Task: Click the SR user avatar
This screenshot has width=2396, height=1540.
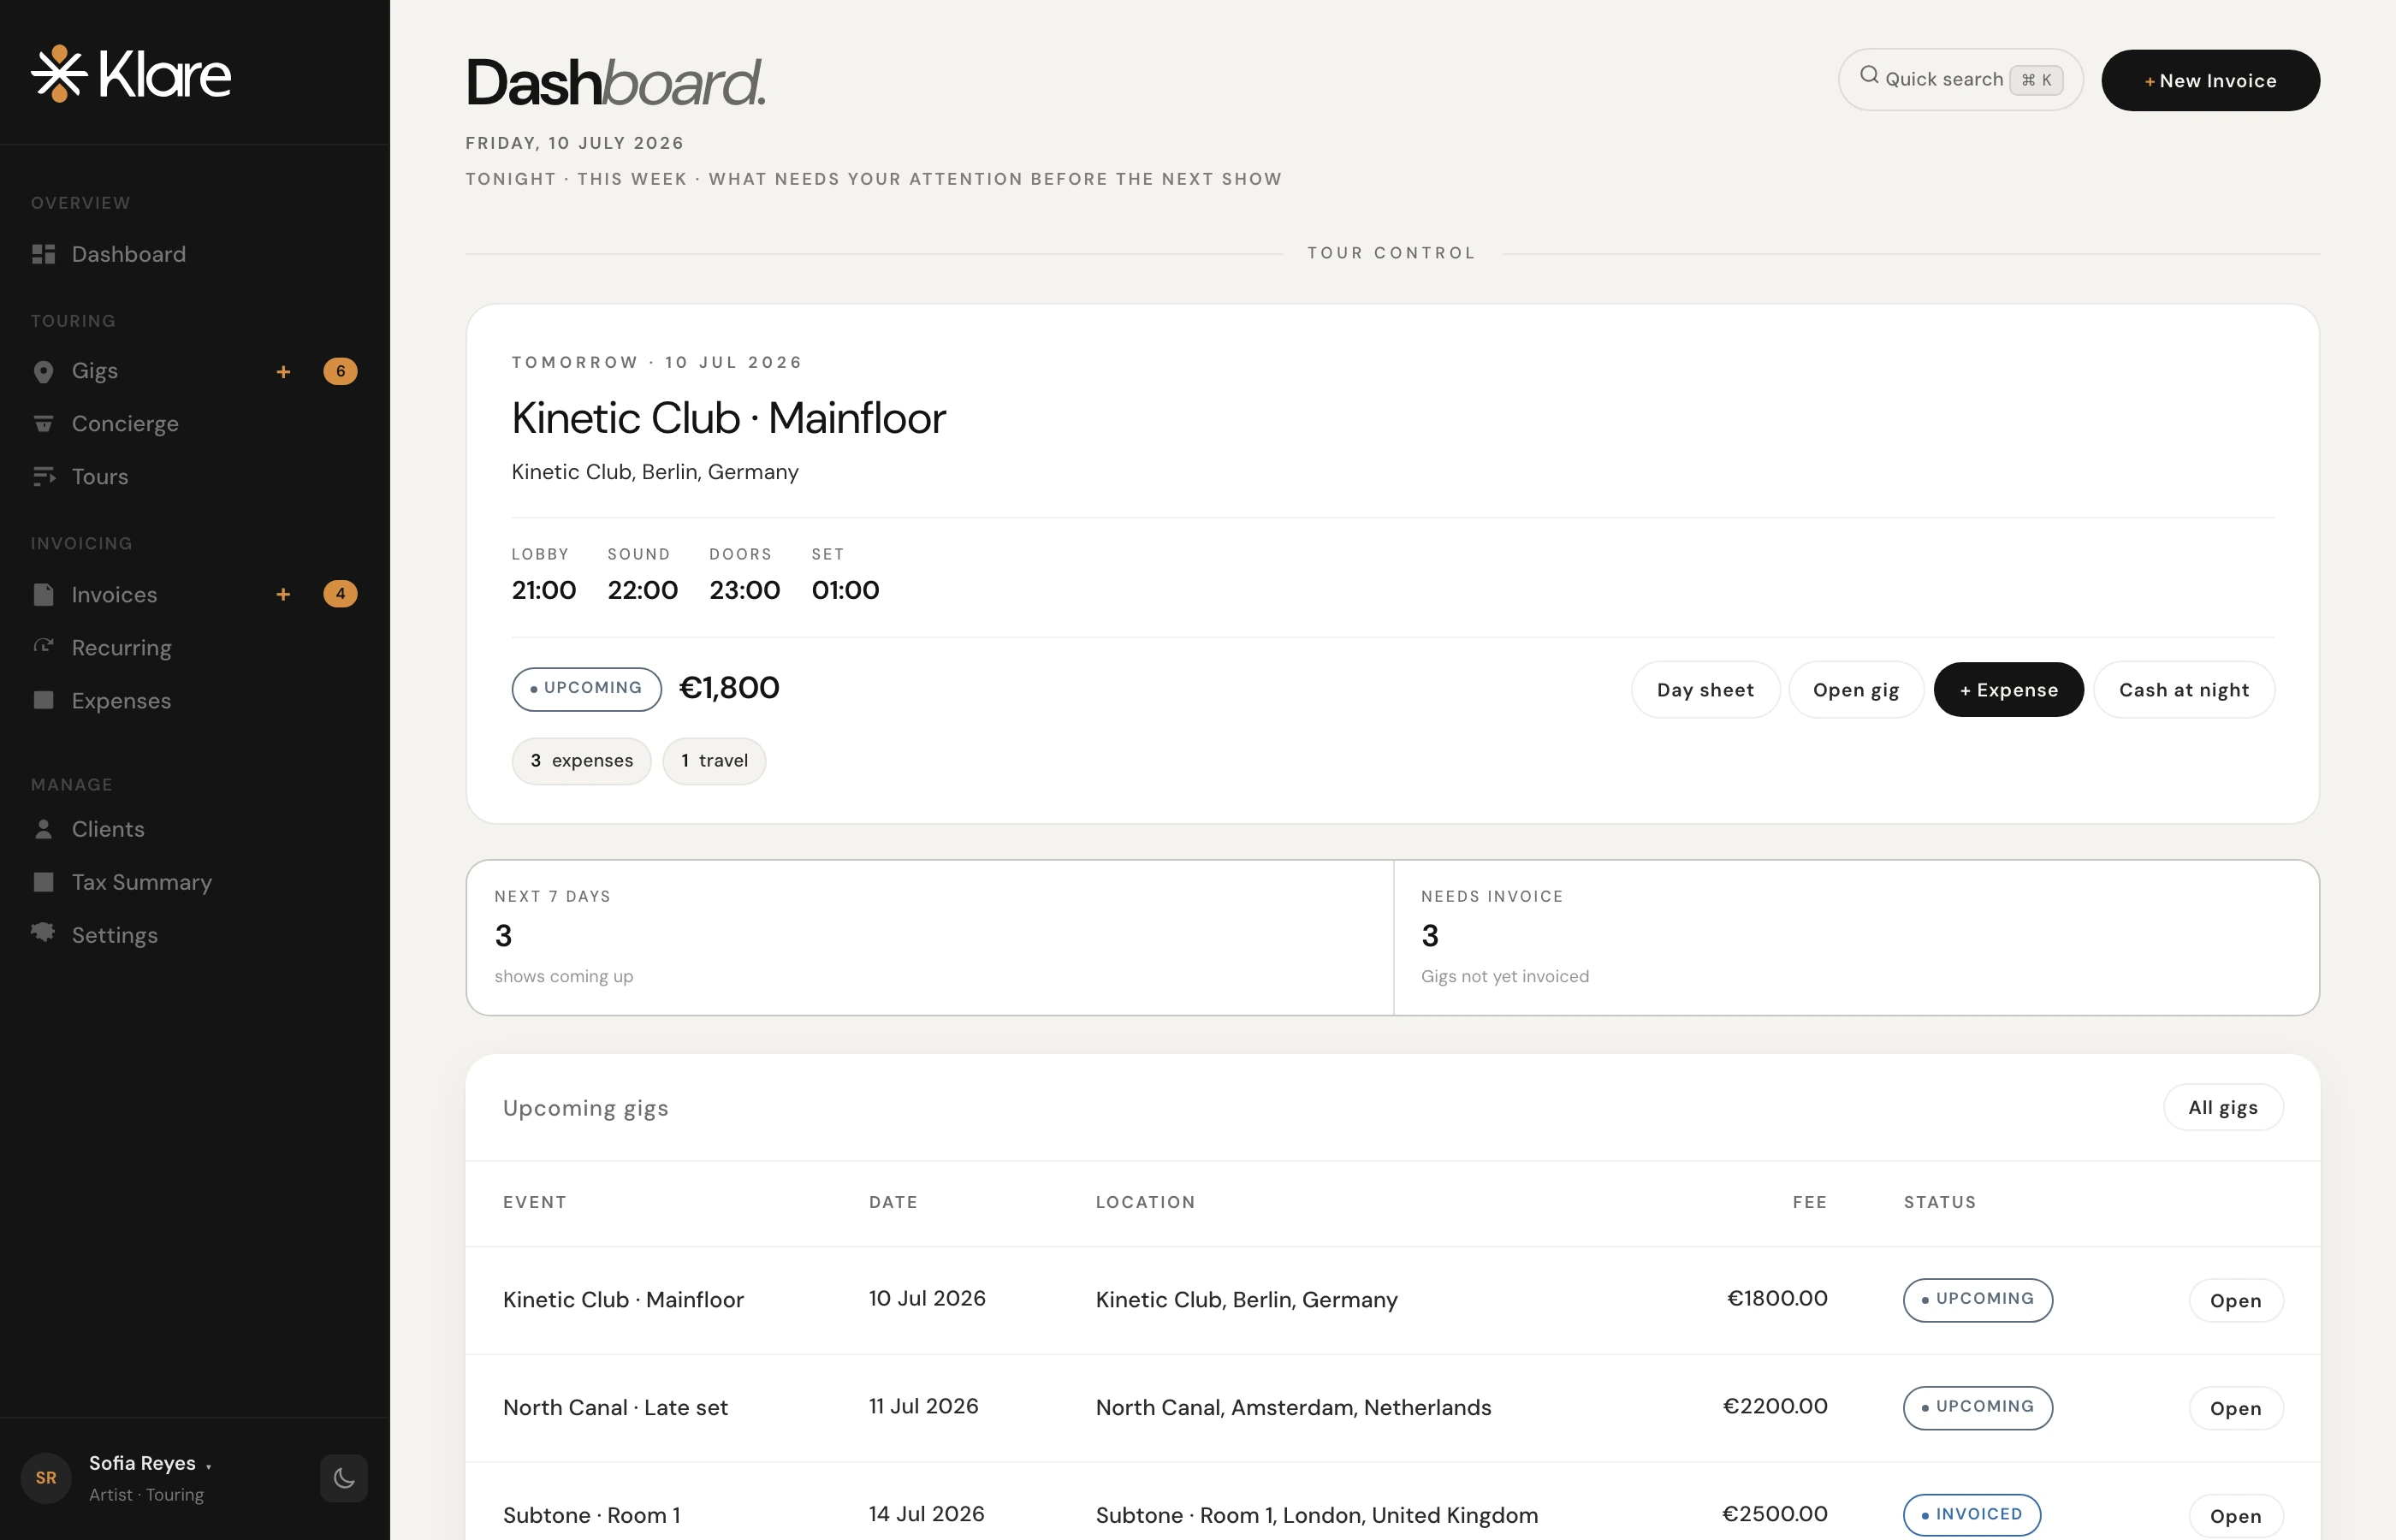Action: click(46, 1478)
